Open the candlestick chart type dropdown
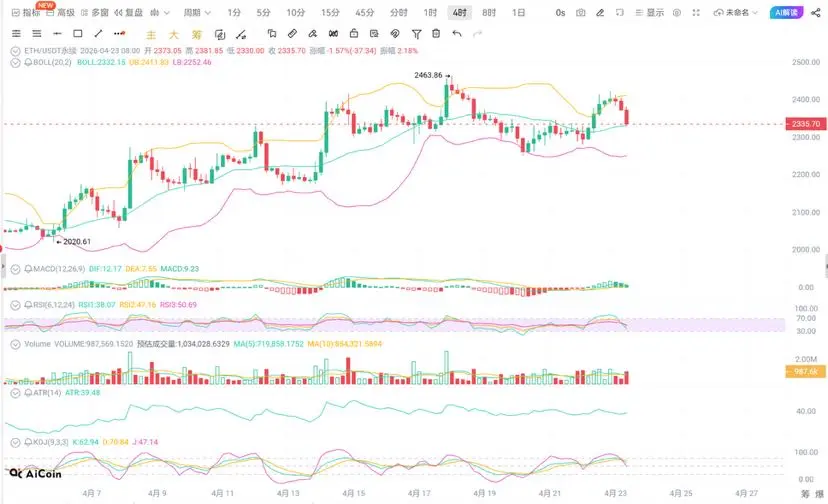This screenshot has height=504, width=828. (x=159, y=12)
